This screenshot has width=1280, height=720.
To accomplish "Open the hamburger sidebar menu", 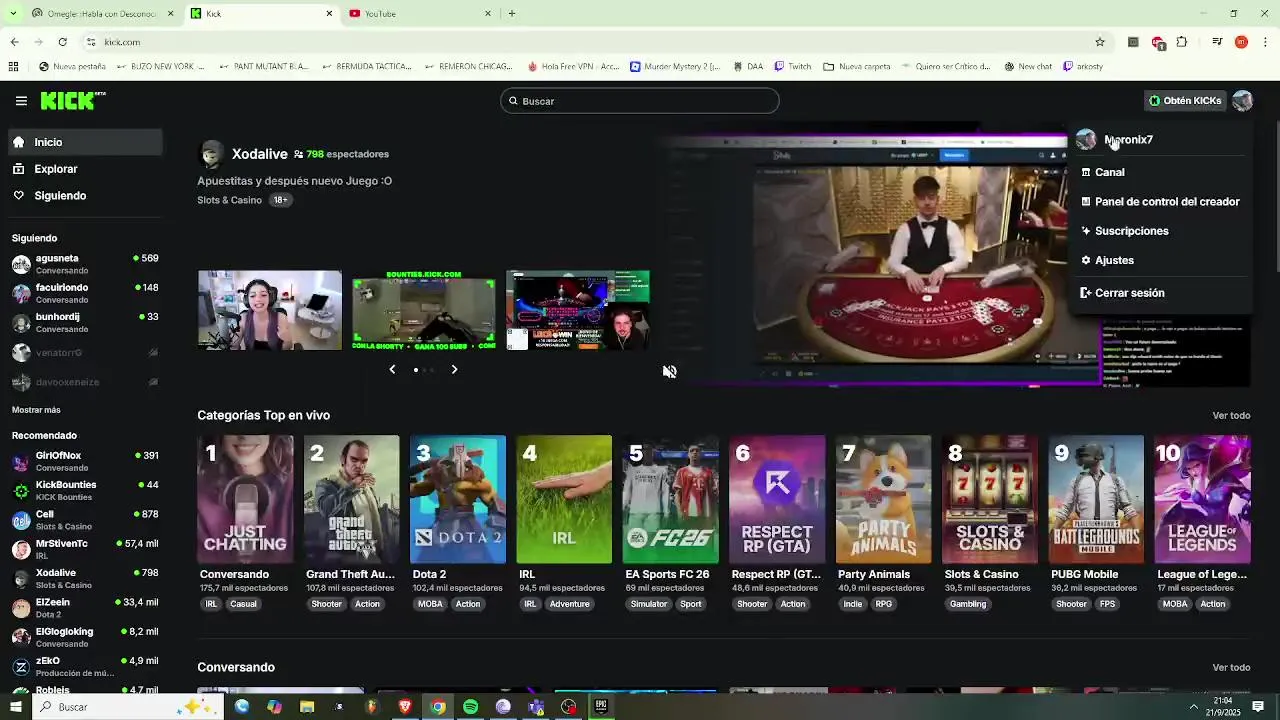I will 21,101.
